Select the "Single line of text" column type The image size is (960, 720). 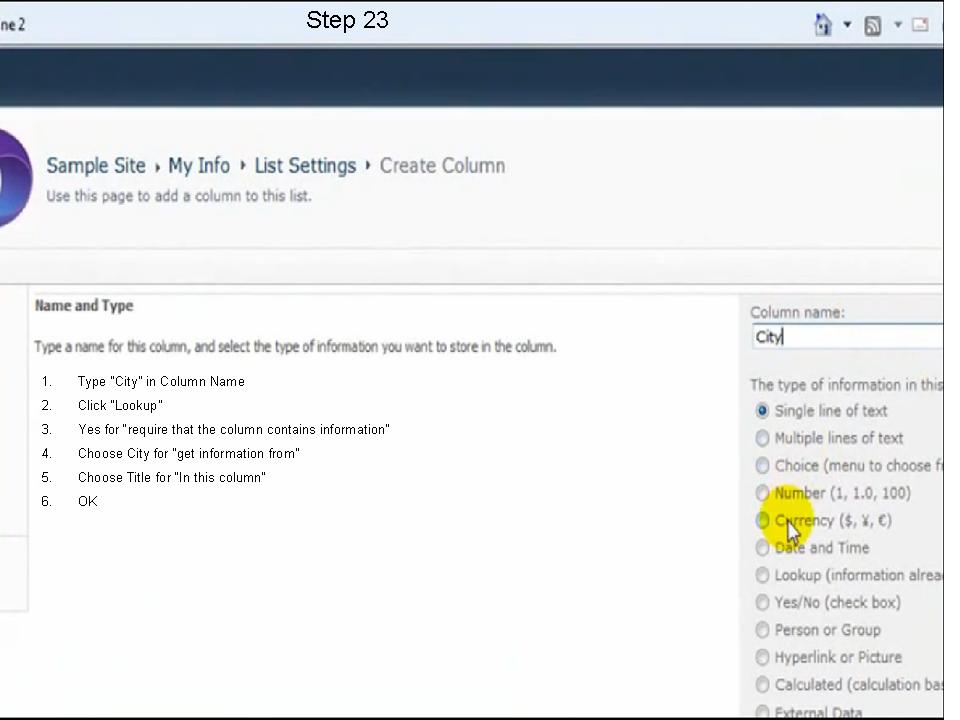pos(763,410)
